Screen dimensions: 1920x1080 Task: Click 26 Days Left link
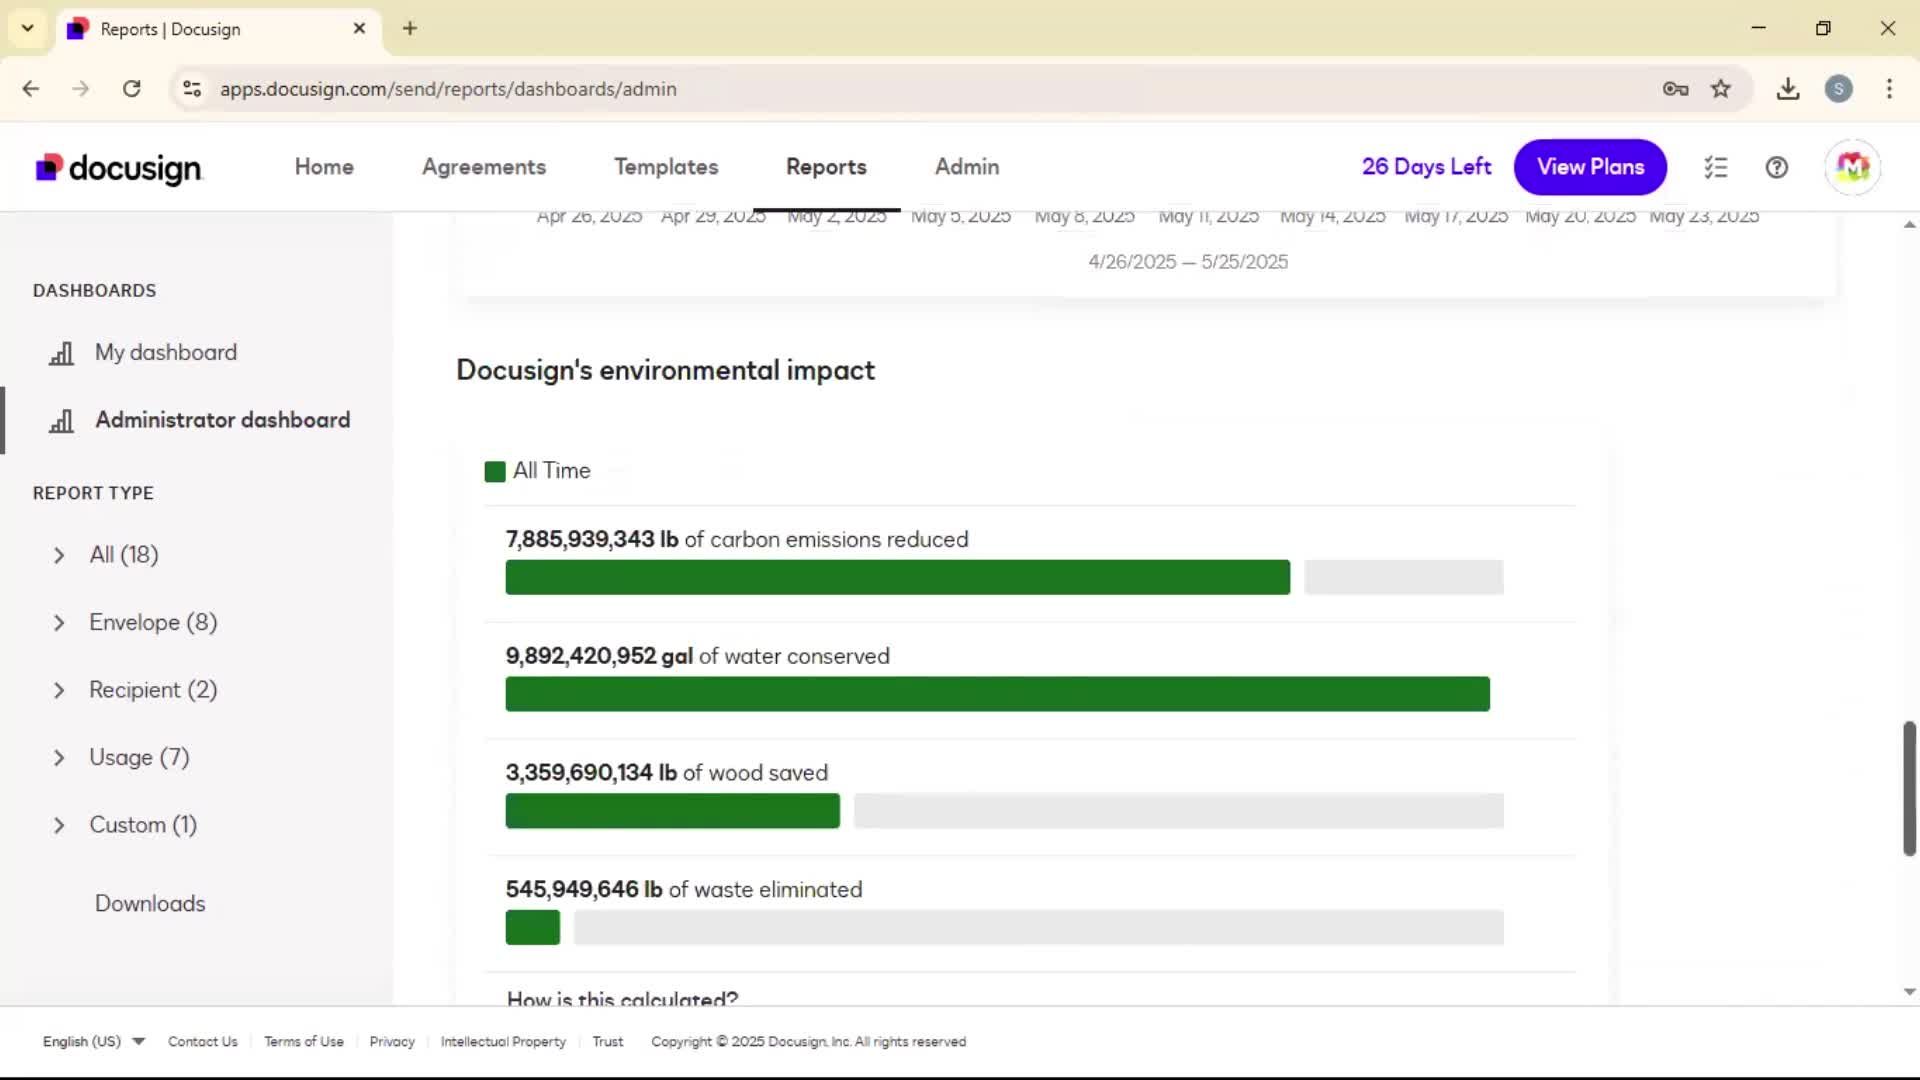pyautogui.click(x=1426, y=167)
